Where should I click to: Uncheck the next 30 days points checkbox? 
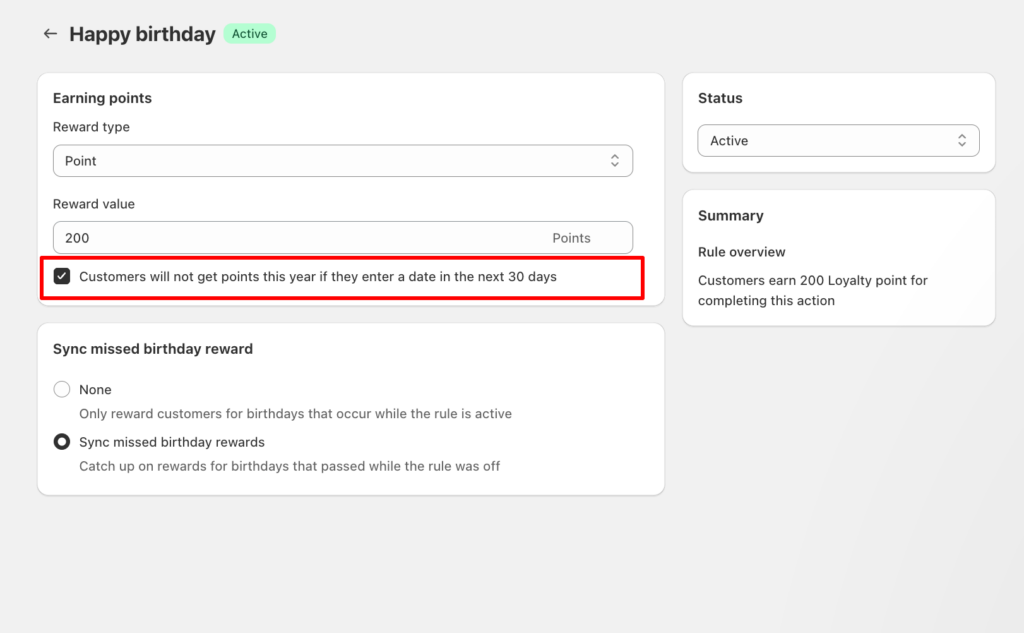(x=62, y=276)
